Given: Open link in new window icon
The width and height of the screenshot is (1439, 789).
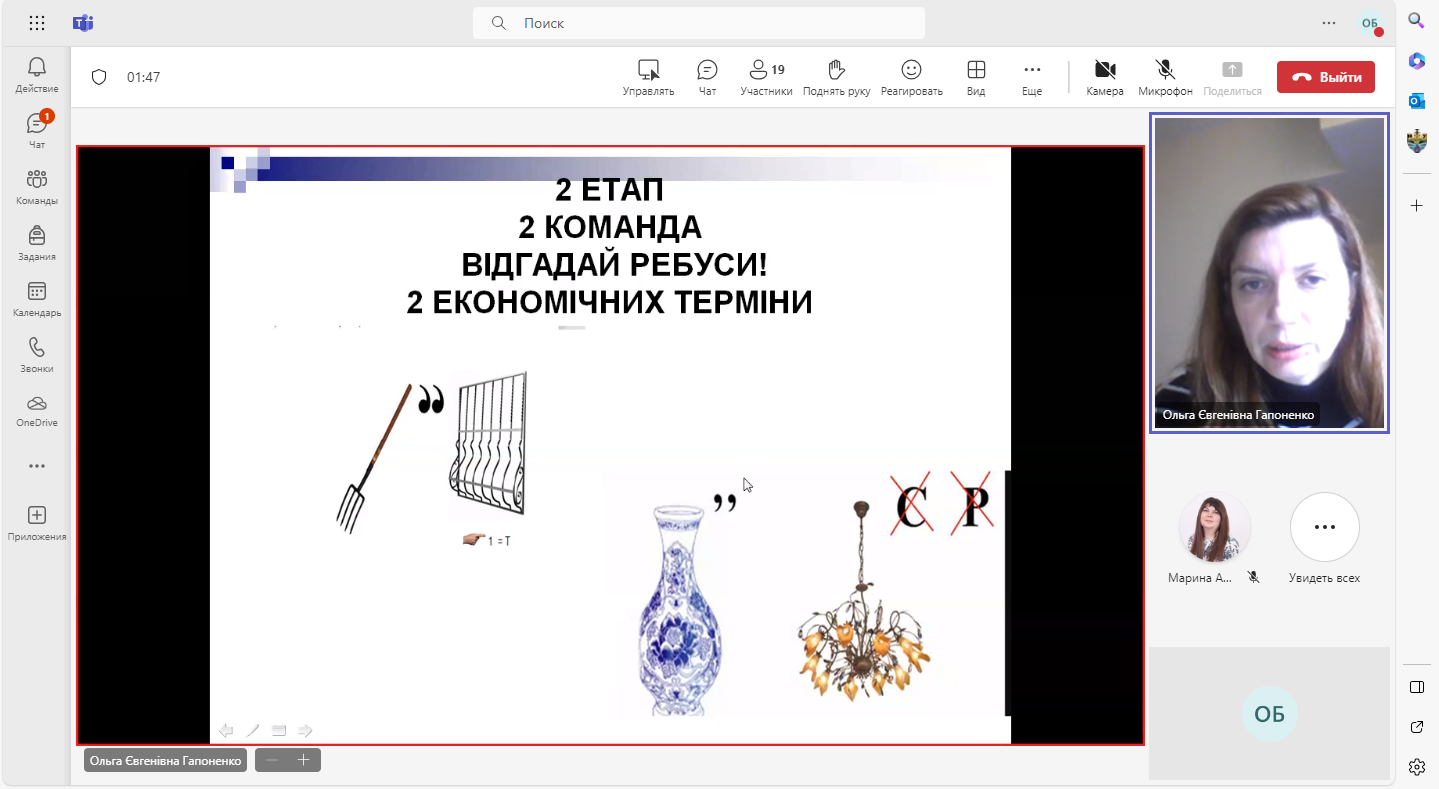Looking at the screenshot, I should coord(1416,727).
